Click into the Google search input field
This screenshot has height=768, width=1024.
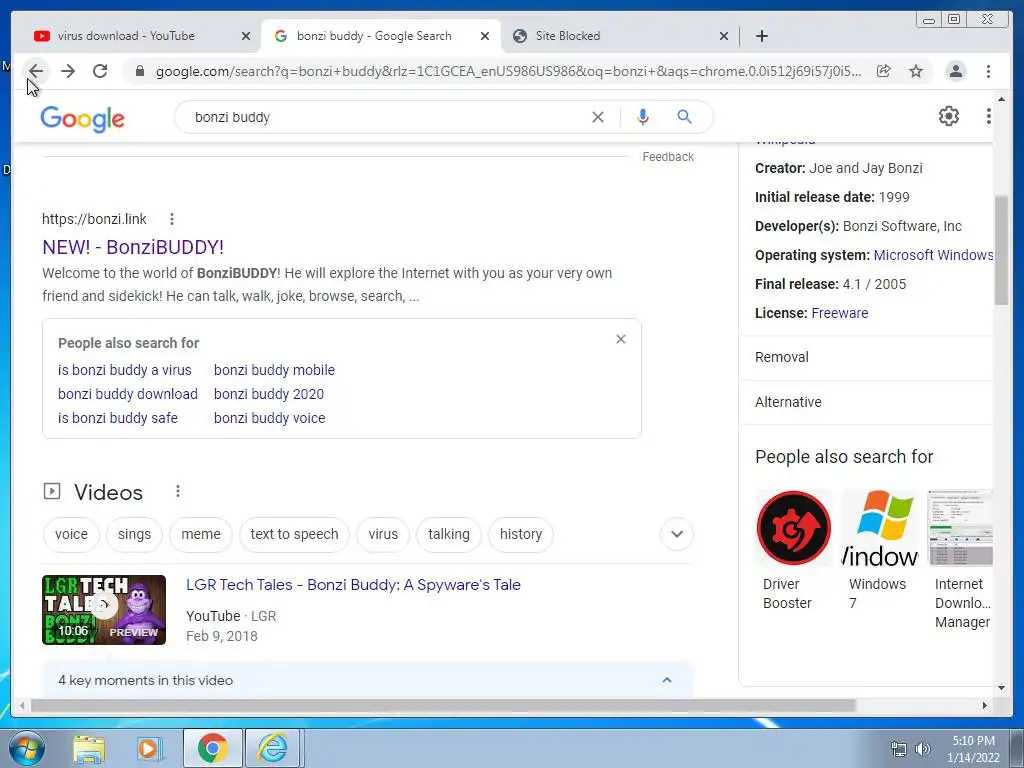pos(389,118)
